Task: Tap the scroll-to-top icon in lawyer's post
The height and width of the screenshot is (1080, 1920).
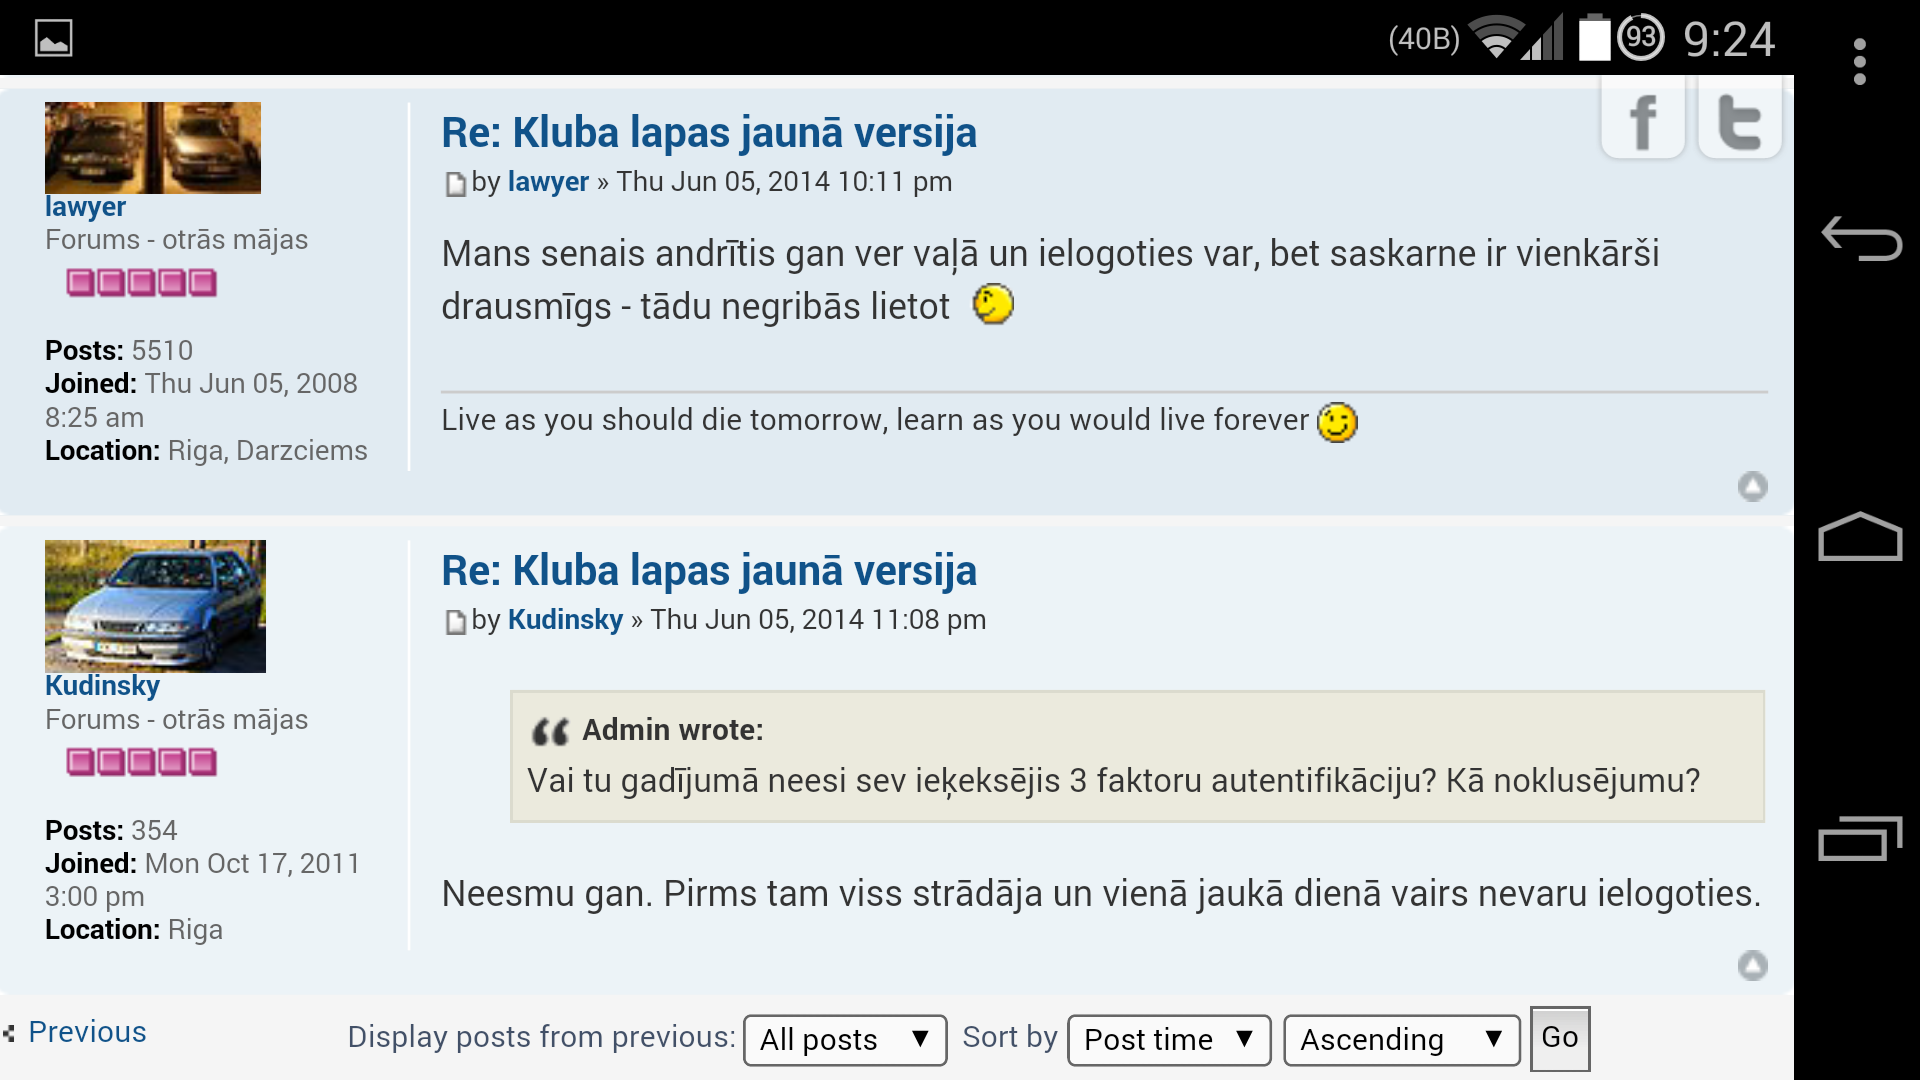Action: click(1752, 487)
